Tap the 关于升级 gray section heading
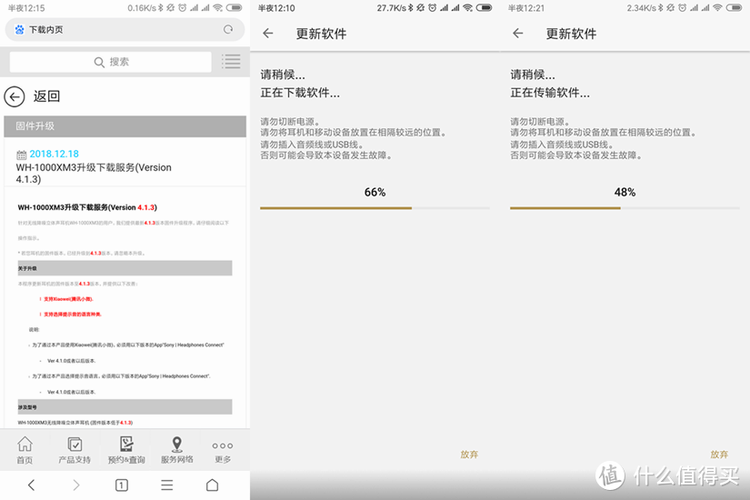Viewport: 750px width, 500px height. (125, 268)
